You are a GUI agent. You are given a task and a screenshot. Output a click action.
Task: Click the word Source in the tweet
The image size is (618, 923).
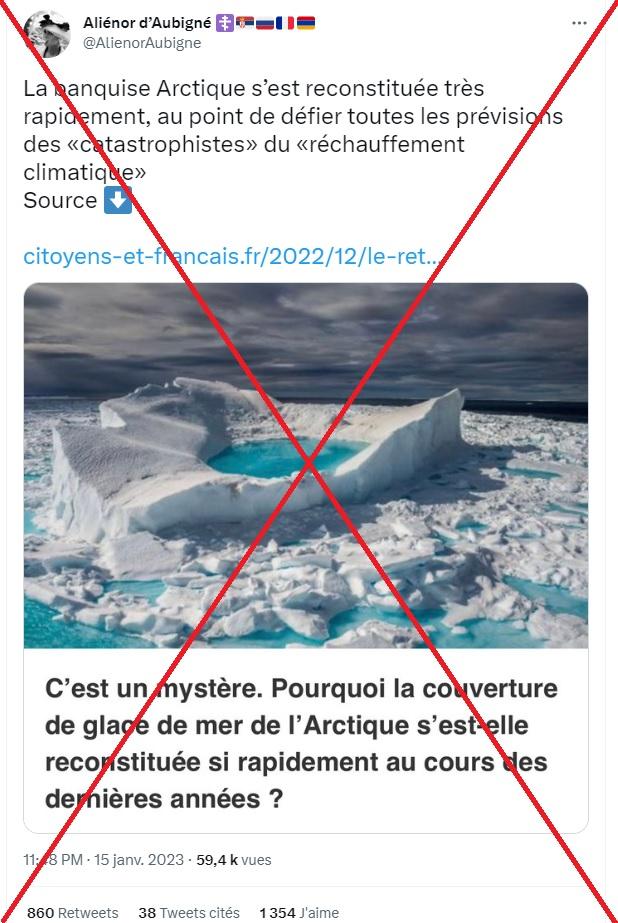(x=60, y=201)
